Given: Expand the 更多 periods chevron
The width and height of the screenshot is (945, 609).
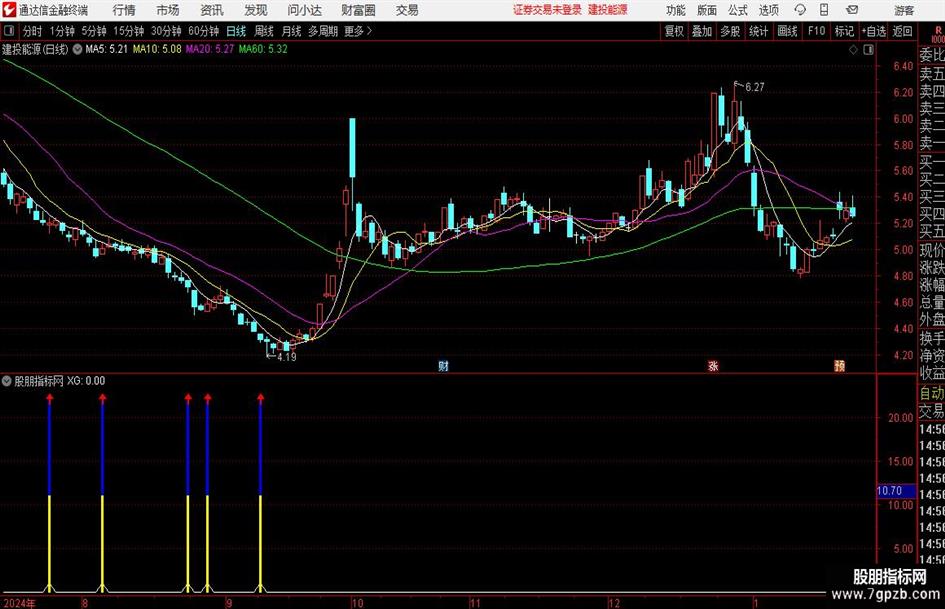Looking at the screenshot, I should [x=369, y=31].
